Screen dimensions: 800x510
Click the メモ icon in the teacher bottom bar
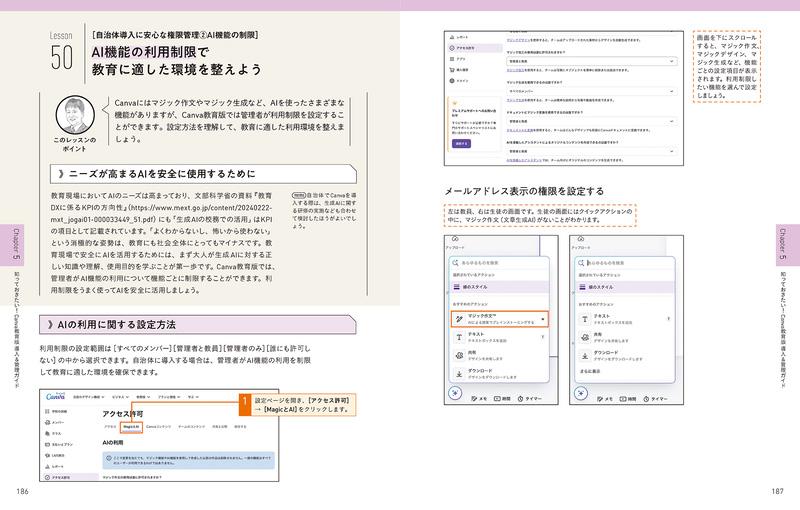point(474,399)
